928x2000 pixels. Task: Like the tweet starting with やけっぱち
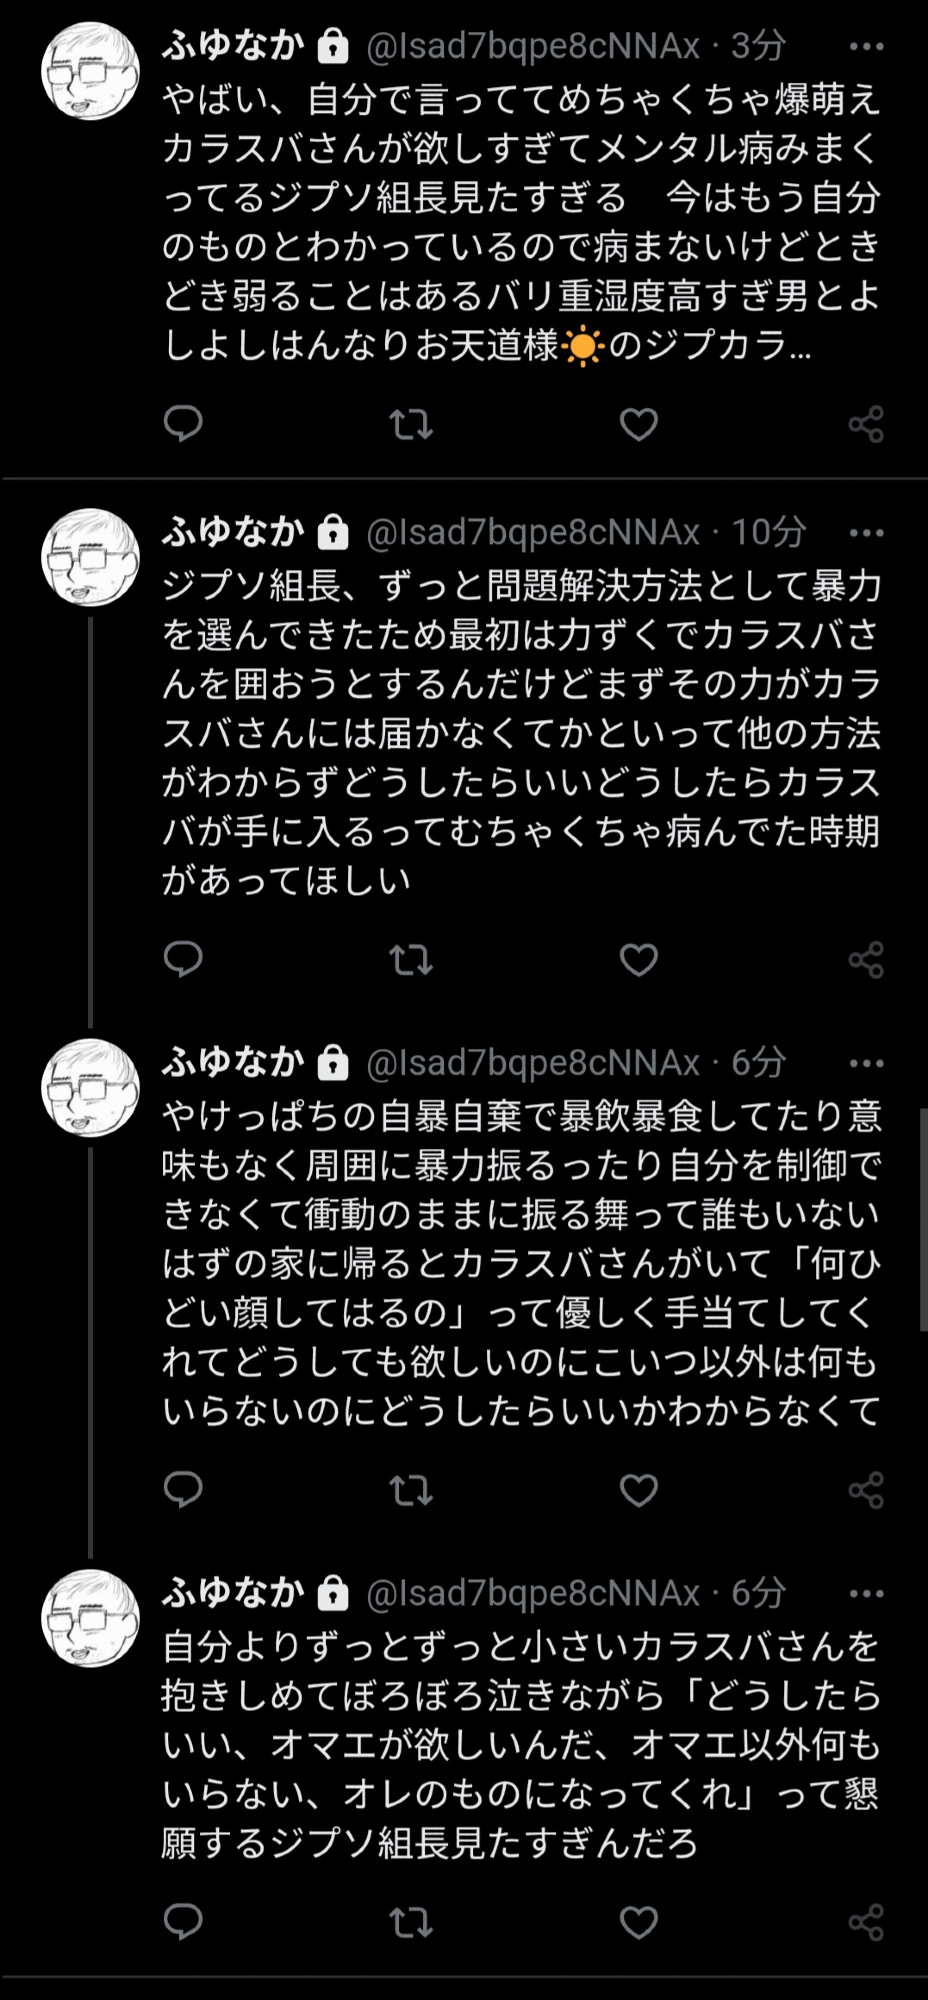tap(638, 1490)
